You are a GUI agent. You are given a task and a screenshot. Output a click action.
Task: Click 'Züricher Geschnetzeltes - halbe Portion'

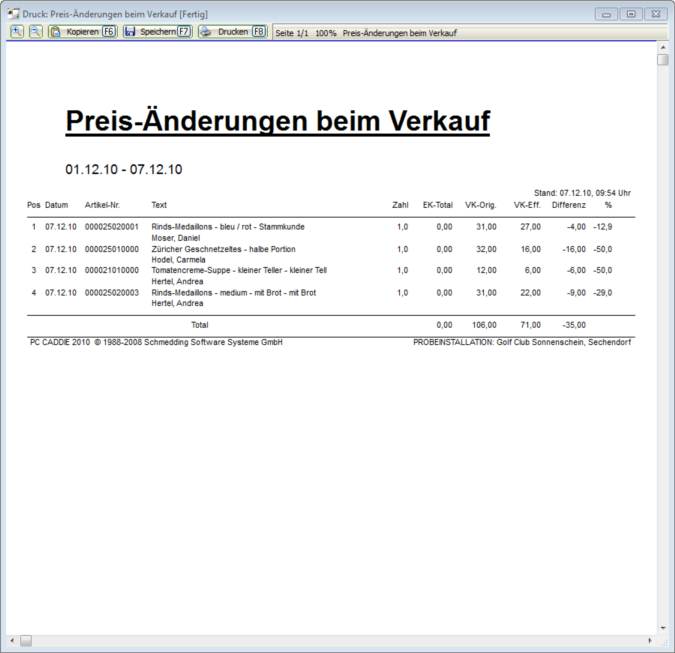[x=223, y=249]
